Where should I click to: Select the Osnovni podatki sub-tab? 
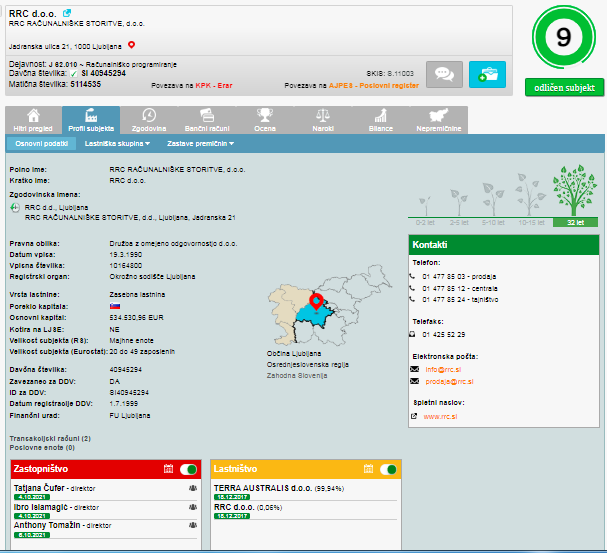[41, 144]
